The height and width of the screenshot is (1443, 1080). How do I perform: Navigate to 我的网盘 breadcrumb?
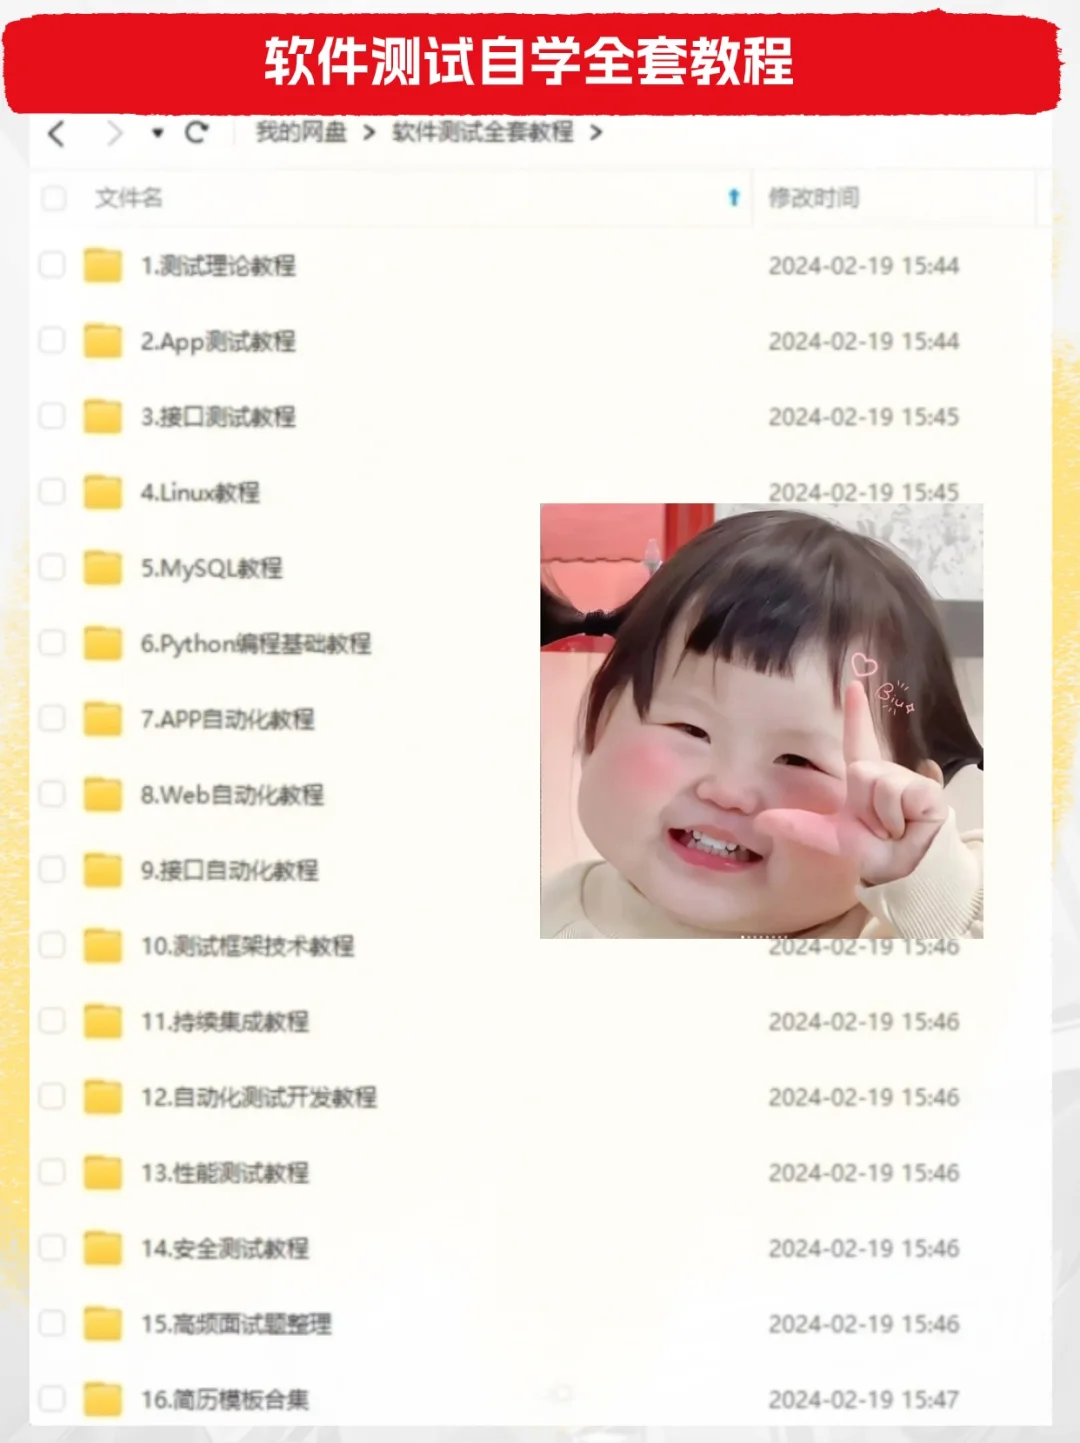click(300, 132)
